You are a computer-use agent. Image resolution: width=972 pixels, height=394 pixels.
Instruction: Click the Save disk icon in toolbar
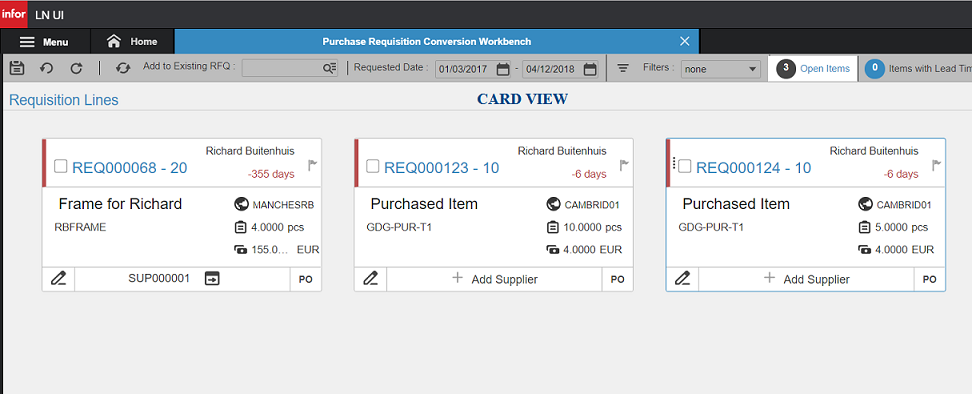tap(17, 68)
